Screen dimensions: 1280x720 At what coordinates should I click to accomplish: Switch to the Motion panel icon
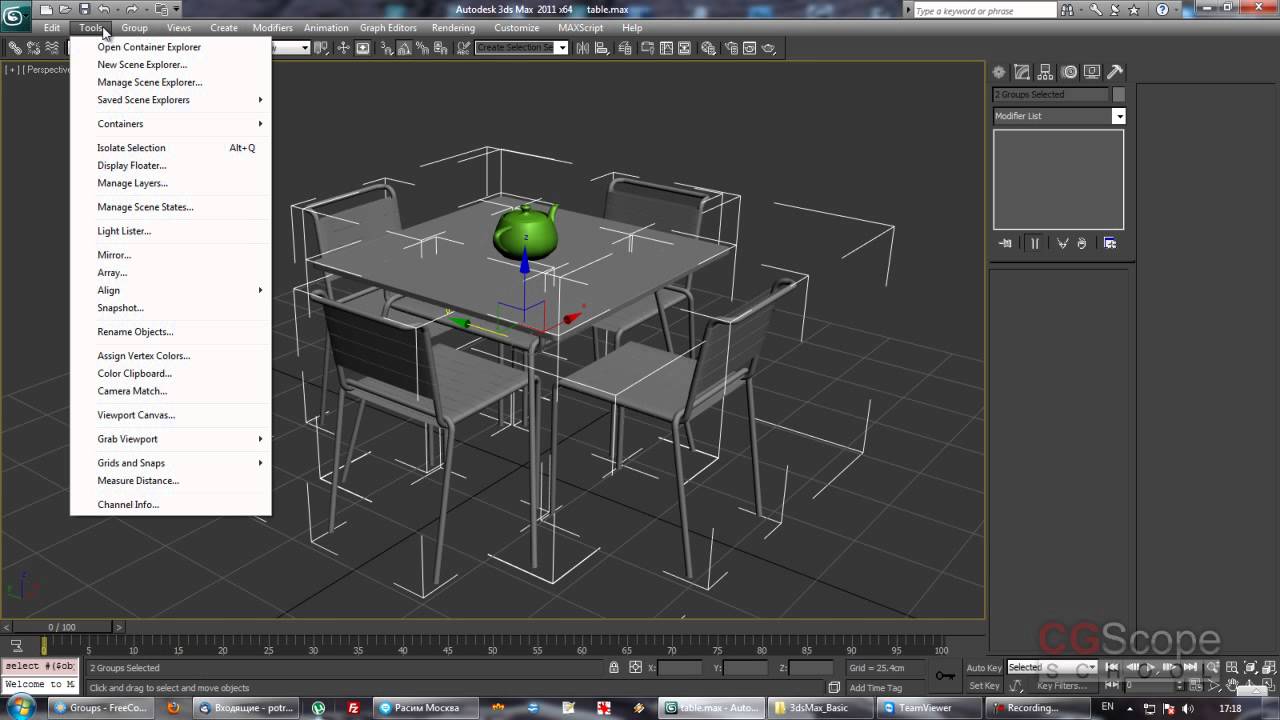tap(1069, 72)
